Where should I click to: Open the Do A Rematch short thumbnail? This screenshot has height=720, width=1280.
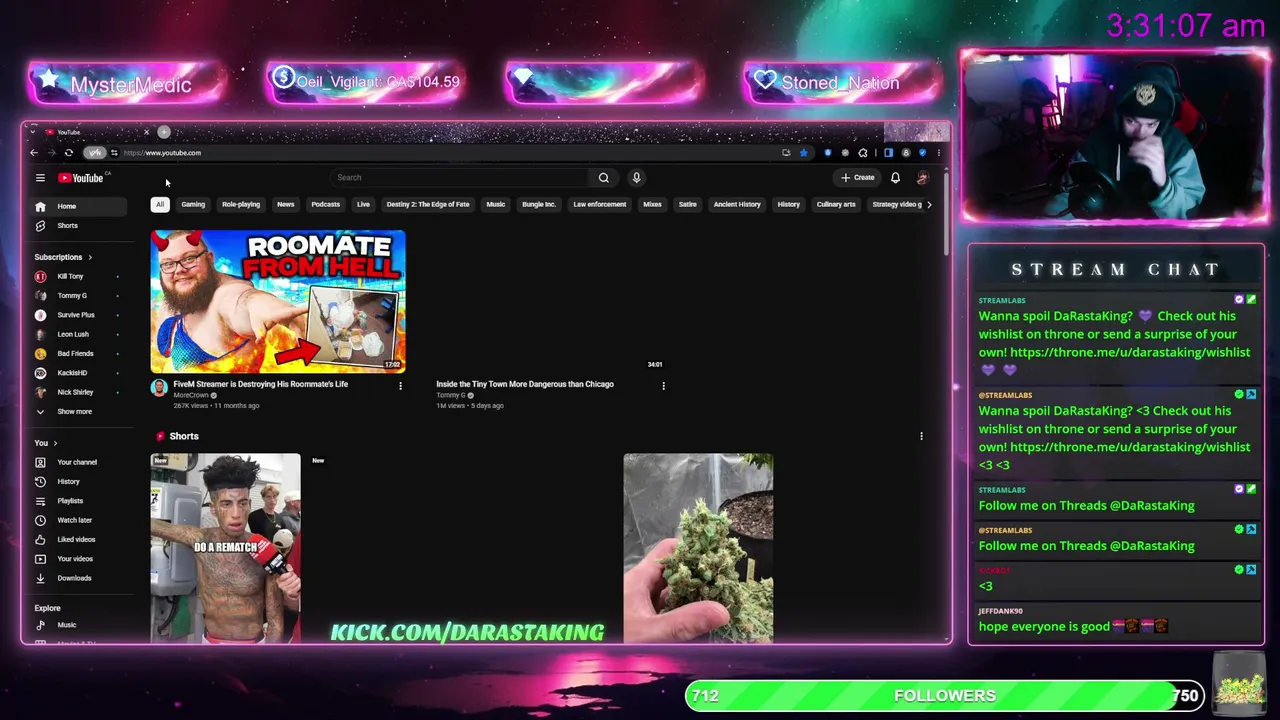pyautogui.click(x=225, y=548)
